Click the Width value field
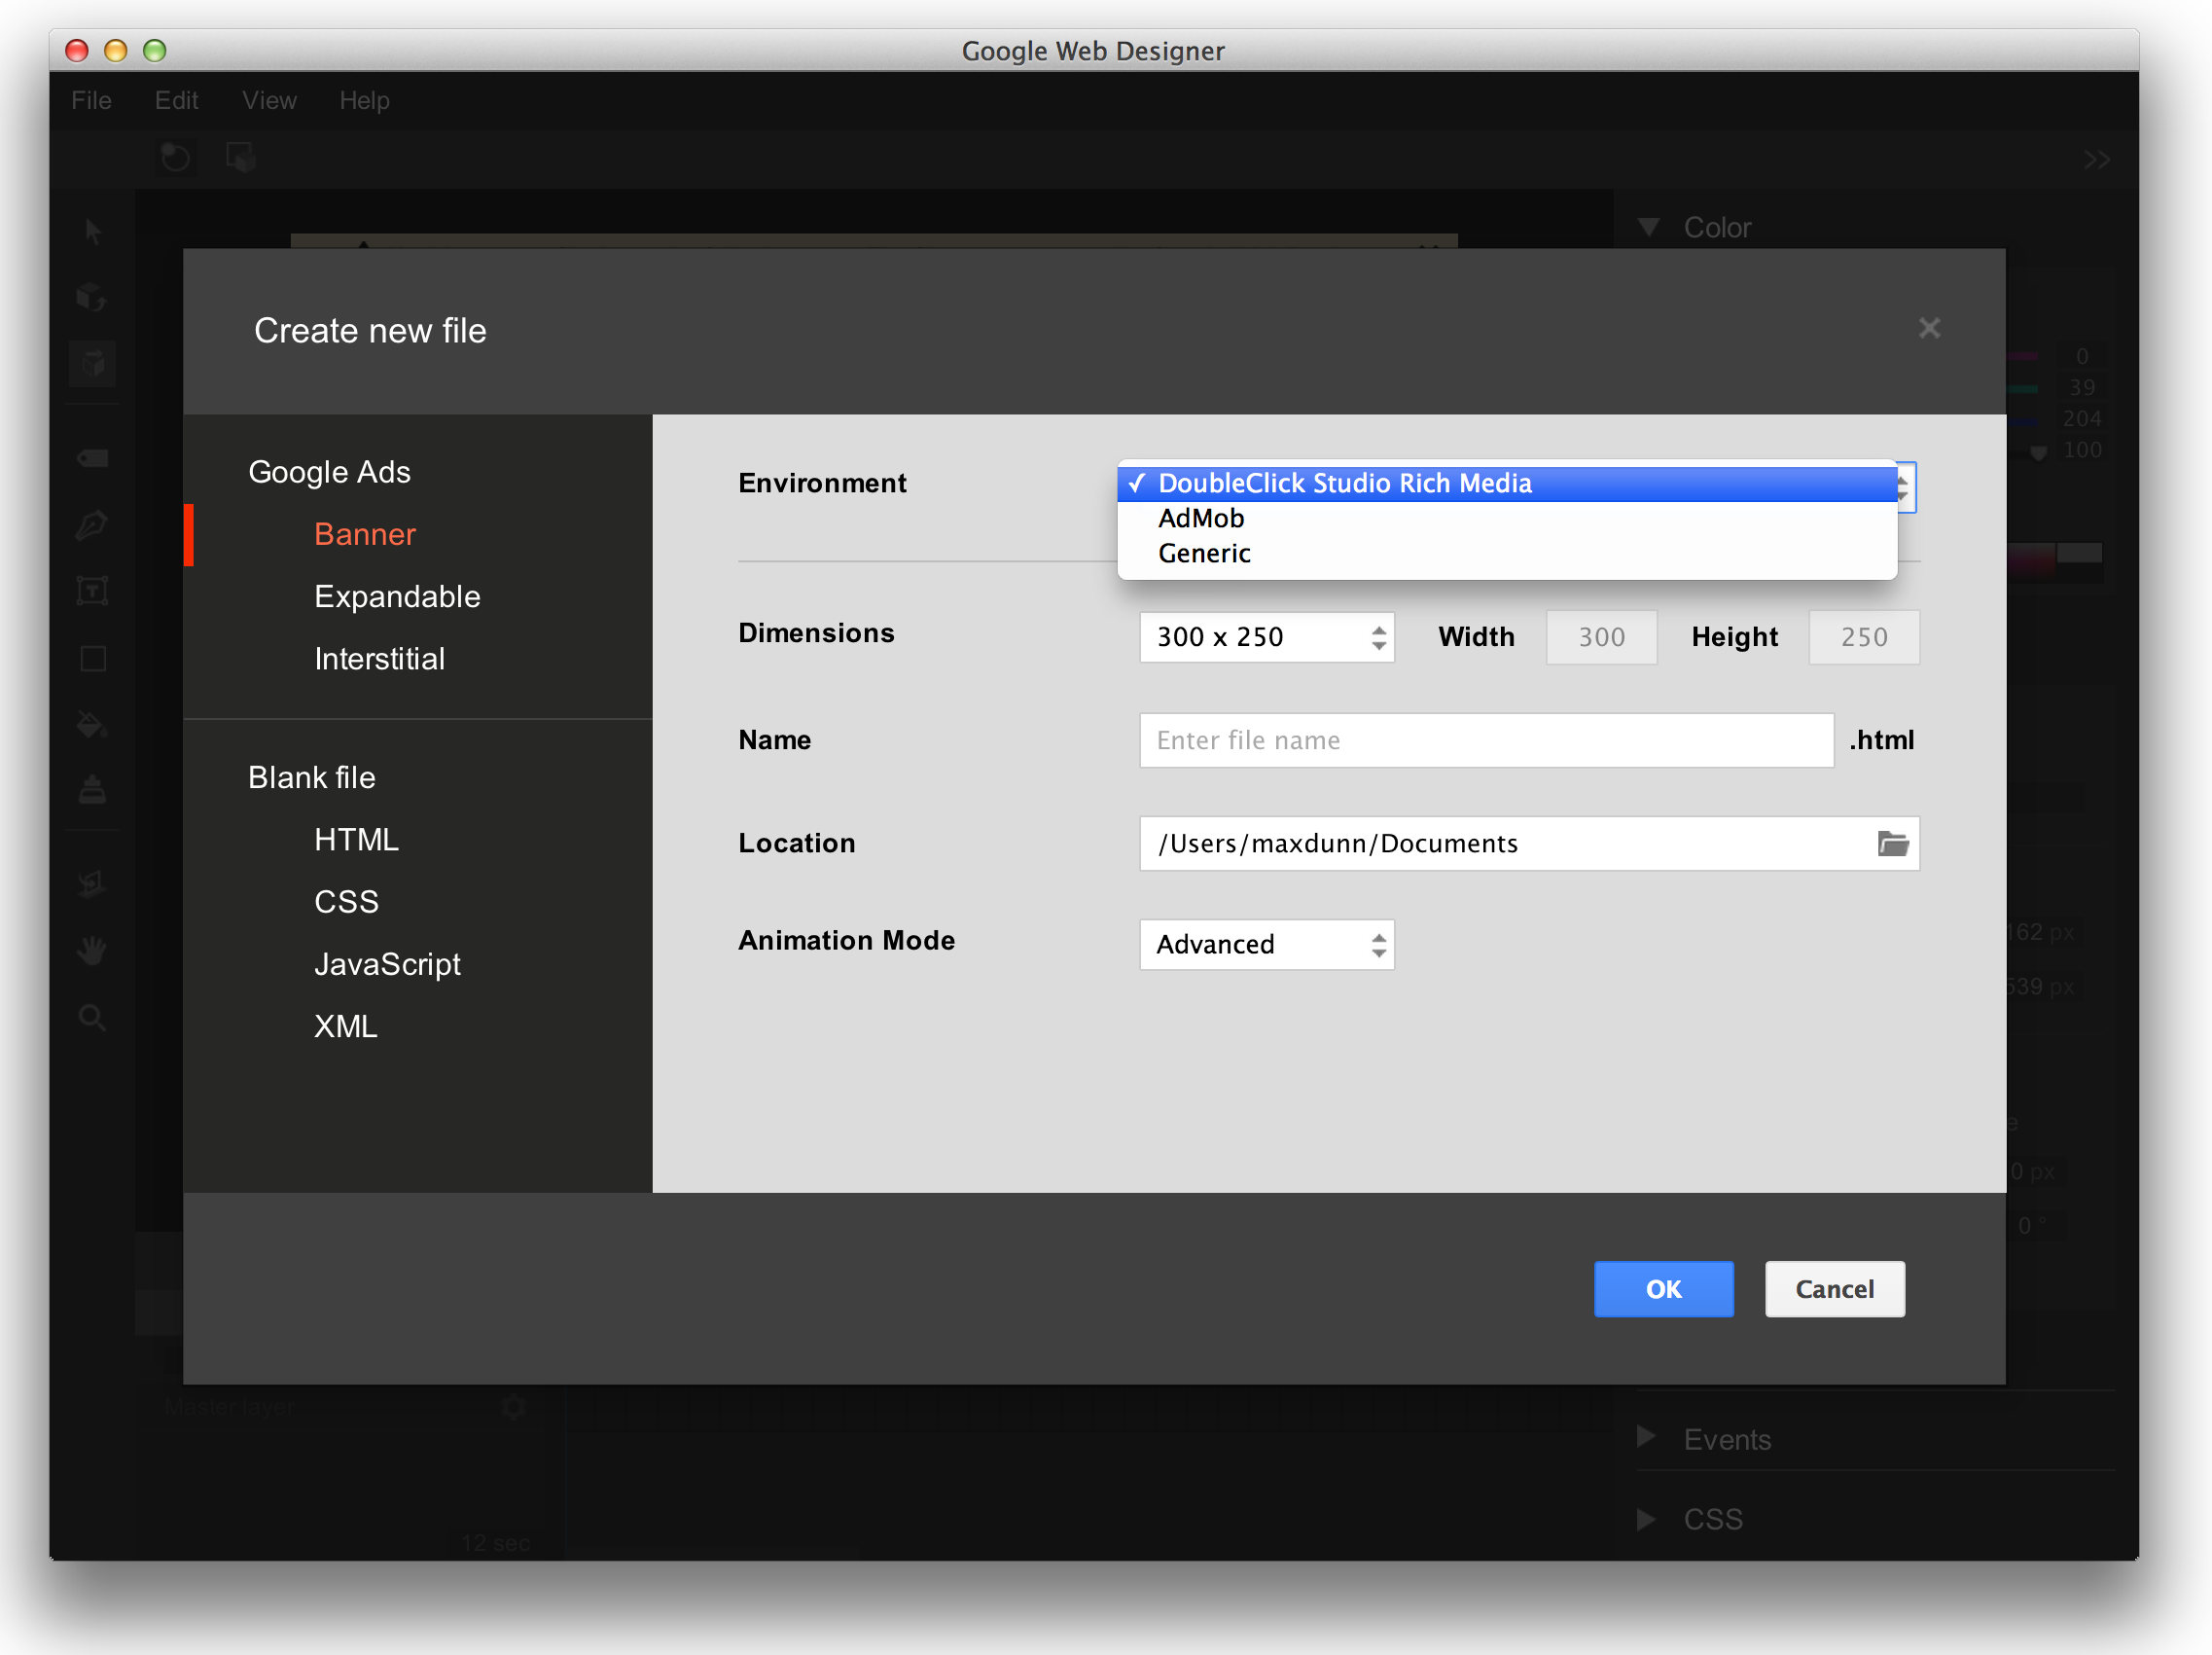The image size is (2212, 1655). click(1601, 637)
